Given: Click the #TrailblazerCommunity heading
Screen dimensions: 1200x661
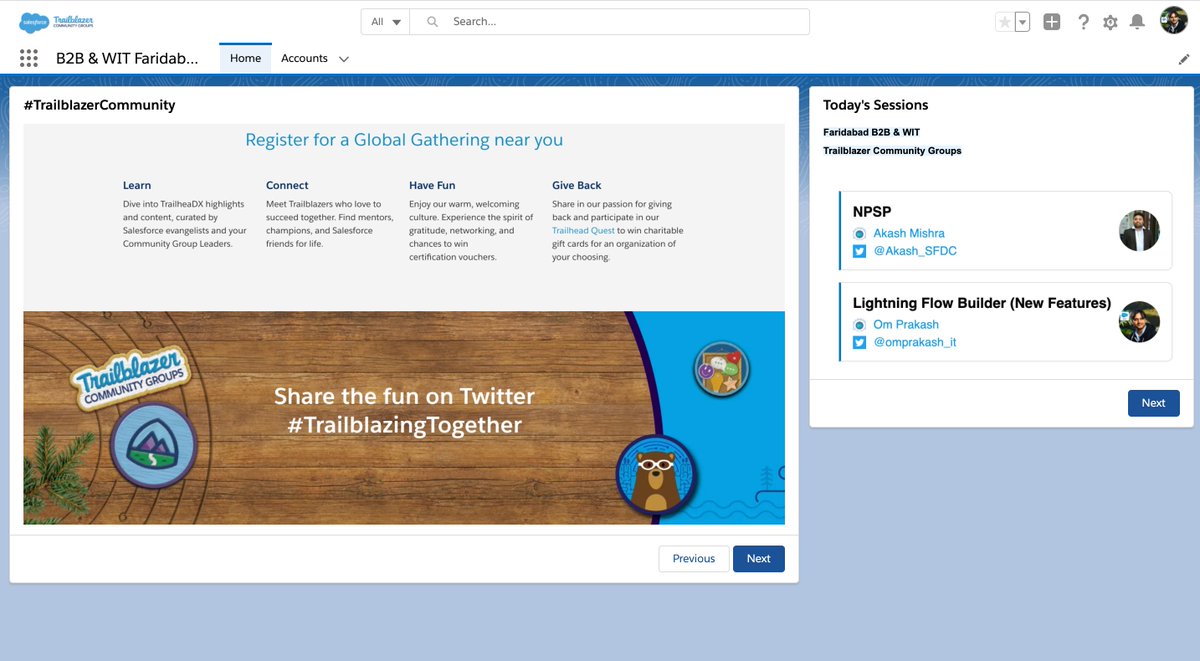Looking at the screenshot, I should [x=99, y=105].
